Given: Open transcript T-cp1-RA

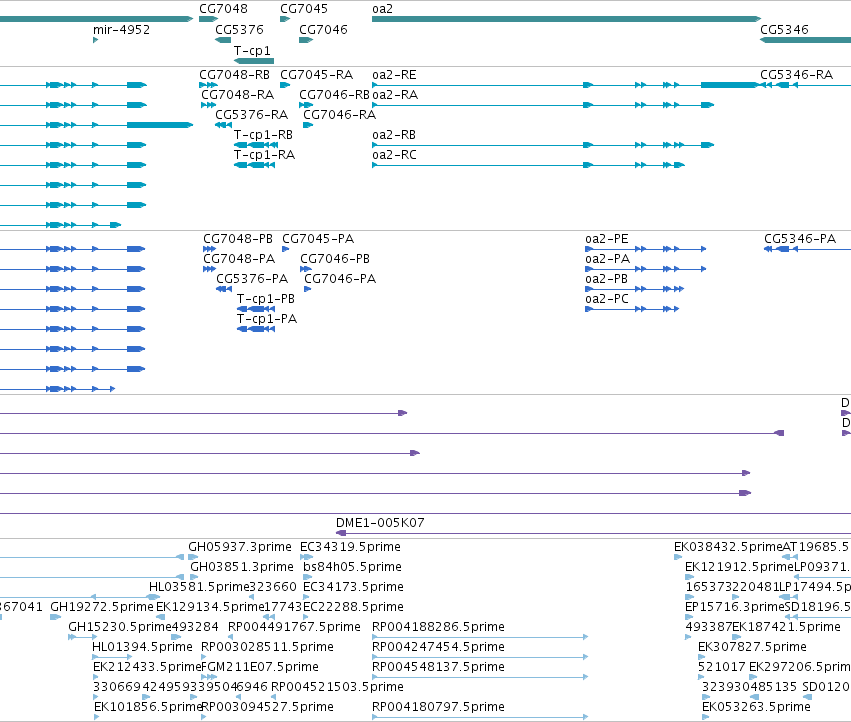Looking at the screenshot, I should [x=264, y=155].
